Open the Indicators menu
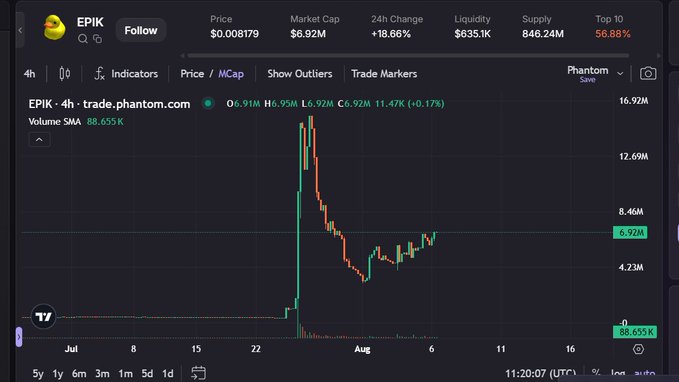Viewport: 679px width, 382px height. tap(126, 74)
